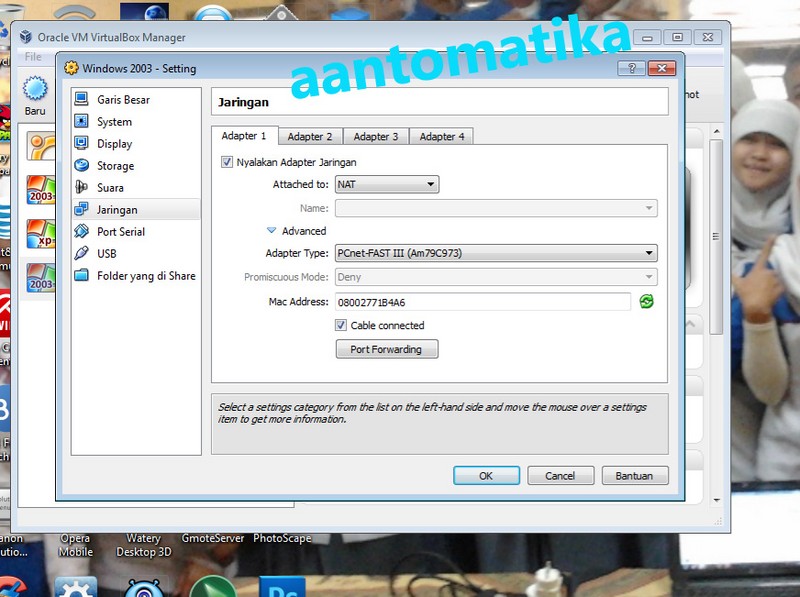Click the Port Forwarding button
The height and width of the screenshot is (597, 800).
[x=387, y=349]
